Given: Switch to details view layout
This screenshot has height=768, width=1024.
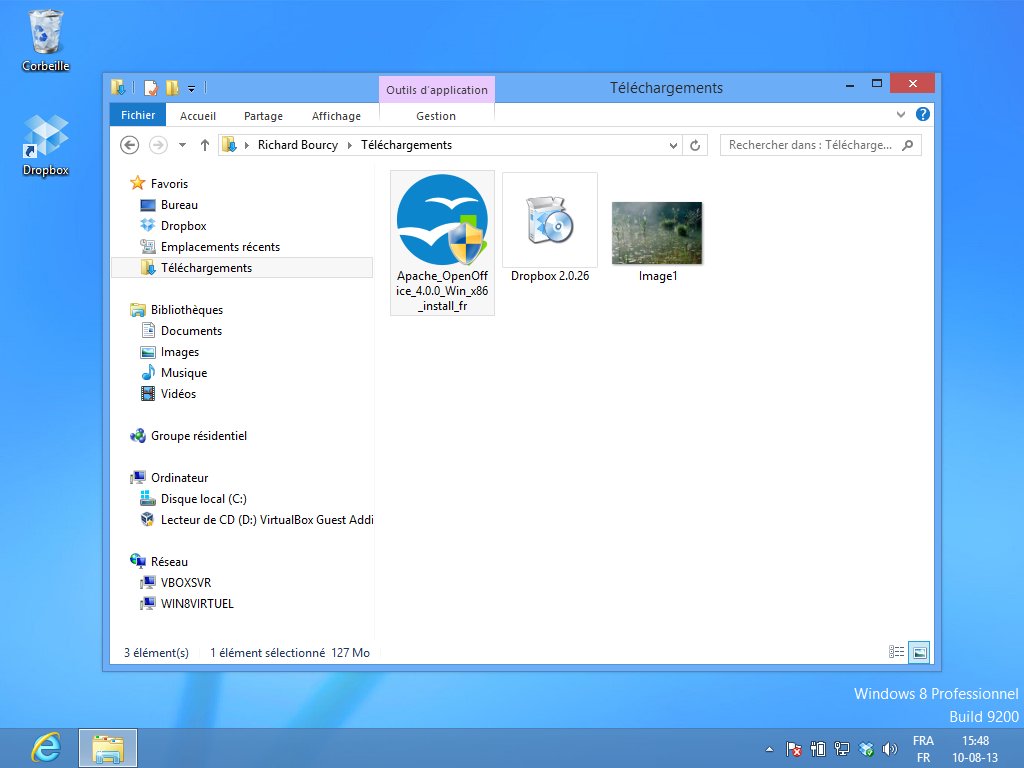Looking at the screenshot, I should [897, 652].
